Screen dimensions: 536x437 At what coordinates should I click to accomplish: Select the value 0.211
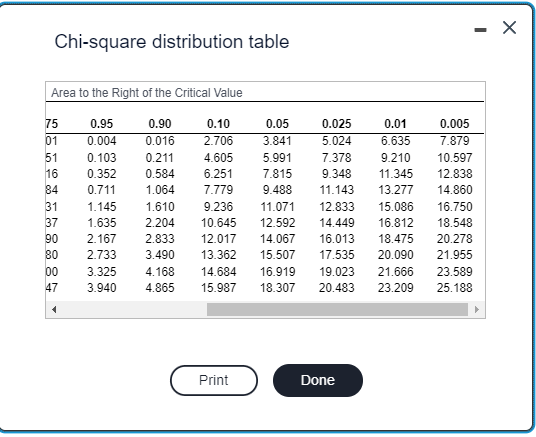coord(160,158)
